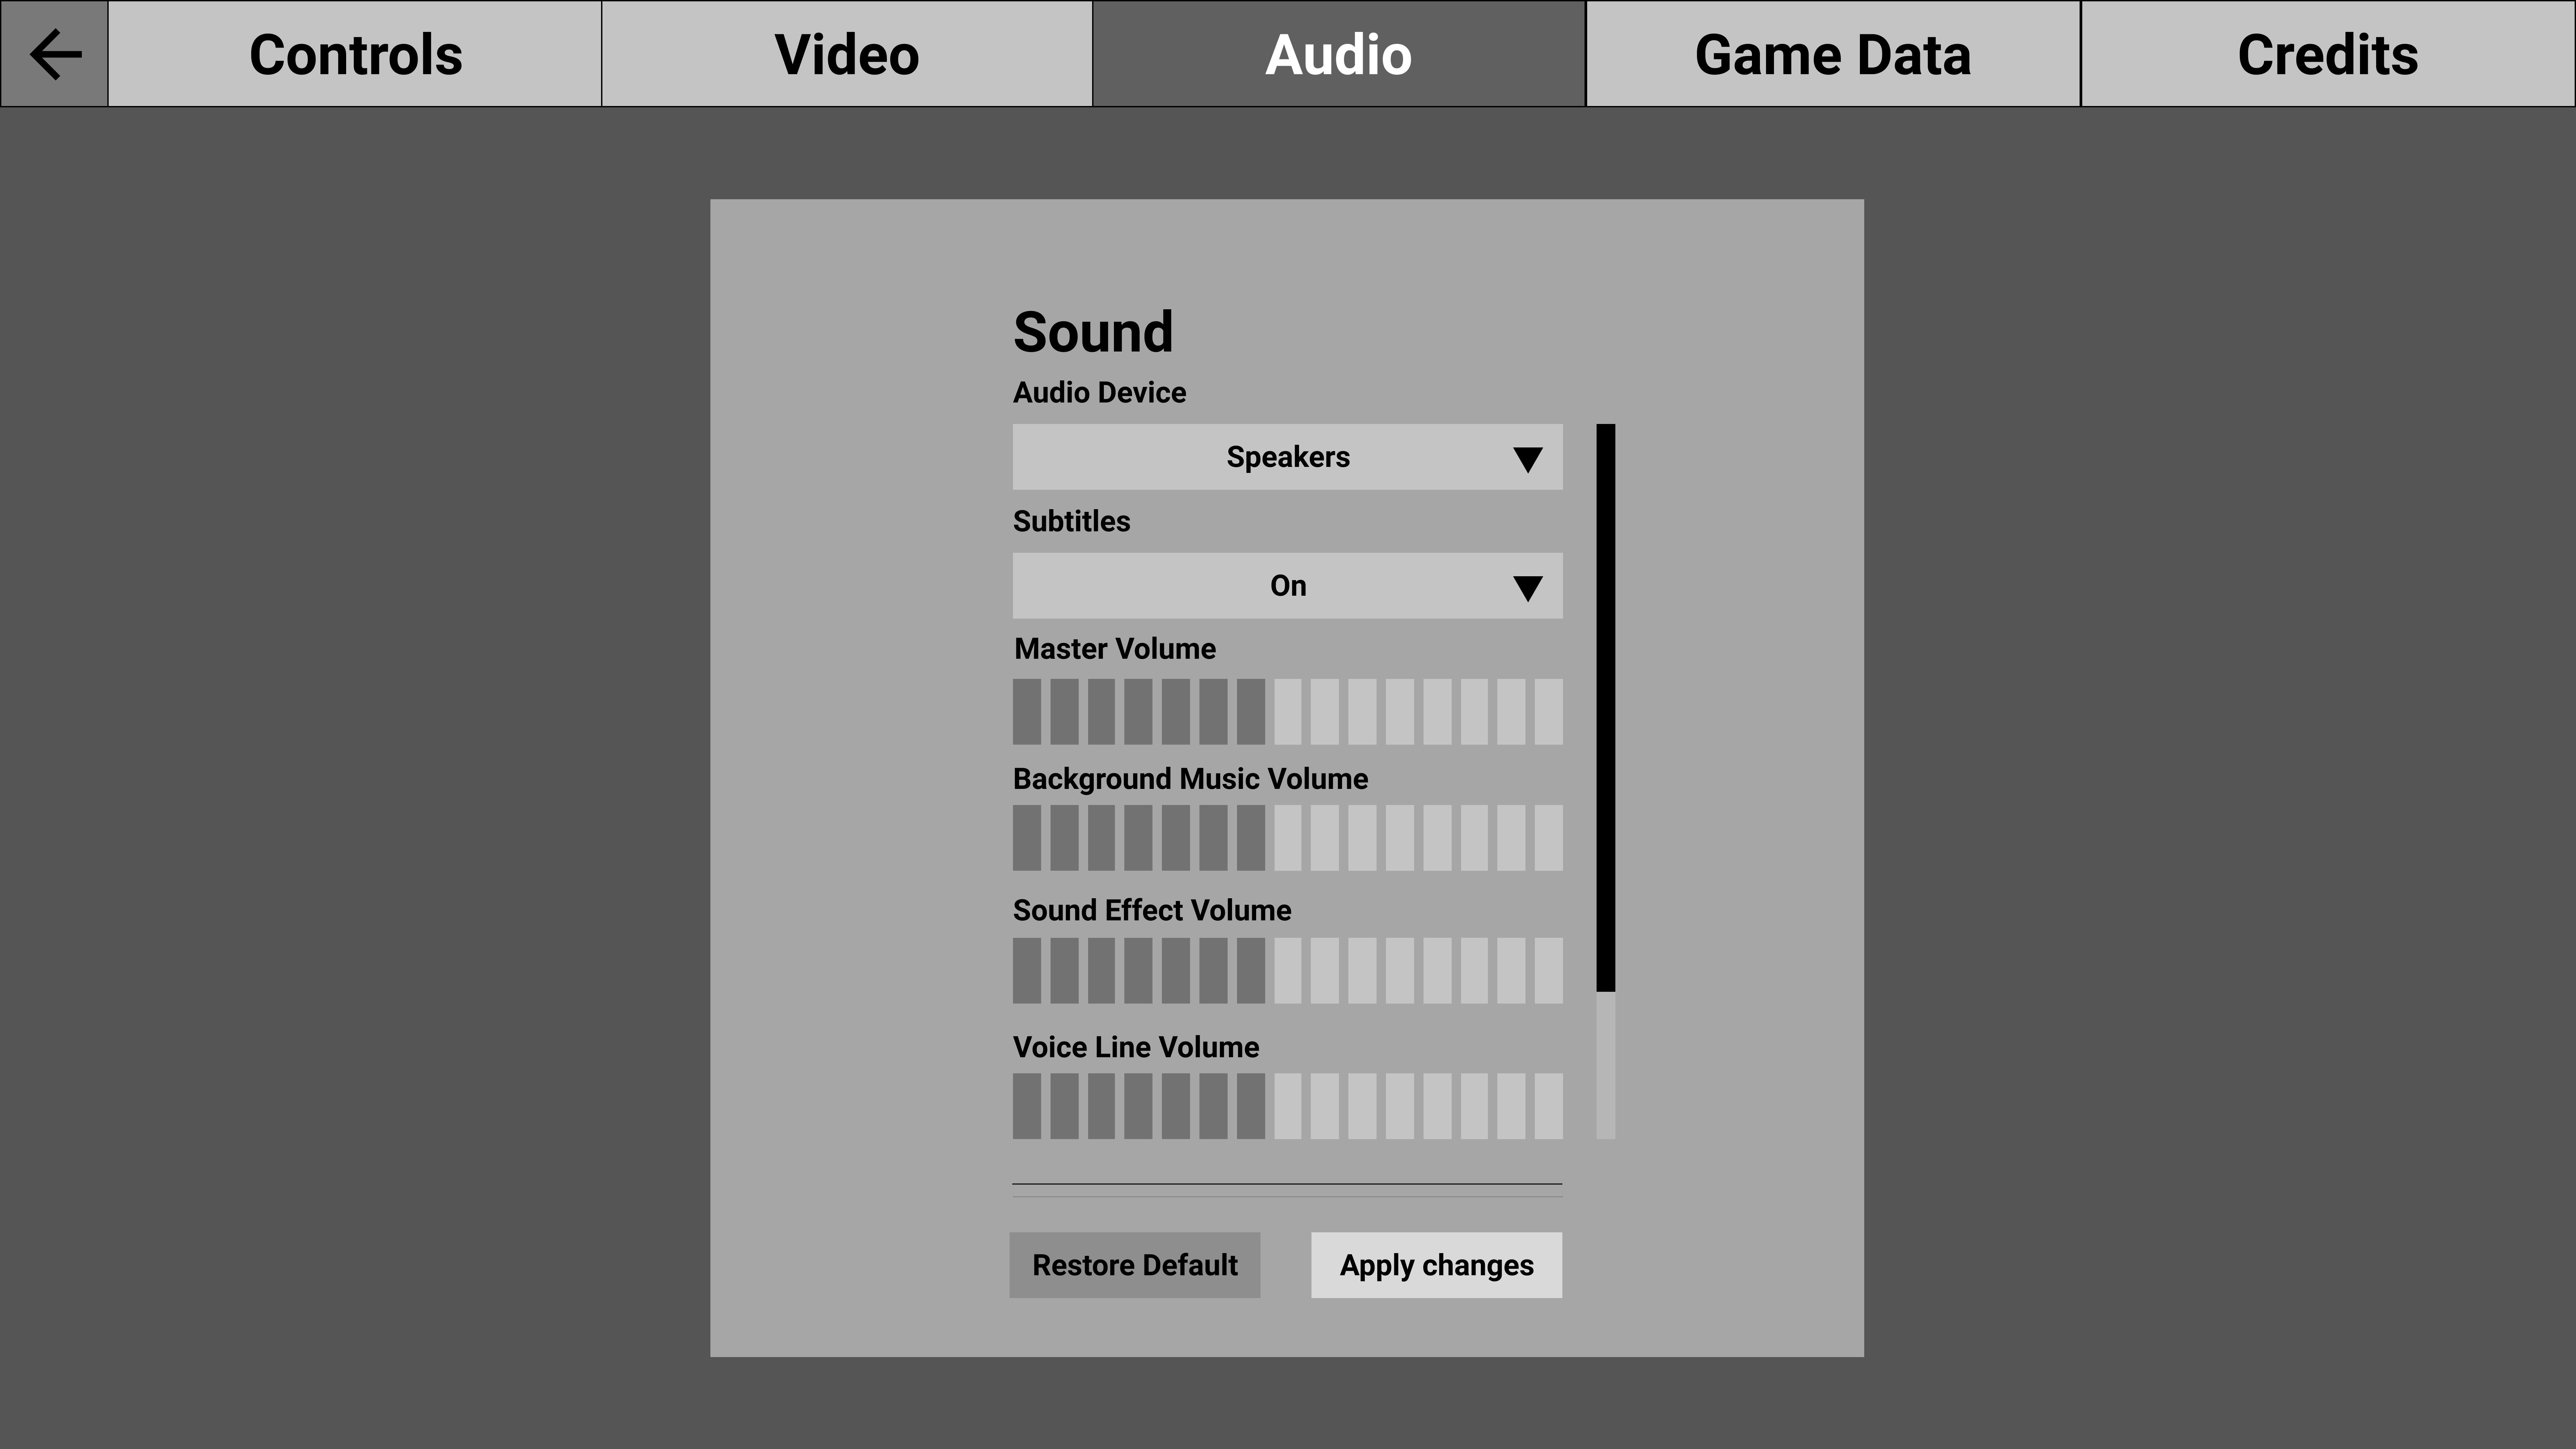Set Master Volume to the last segment
2576x1449 pixels.
pos(1549,712)
